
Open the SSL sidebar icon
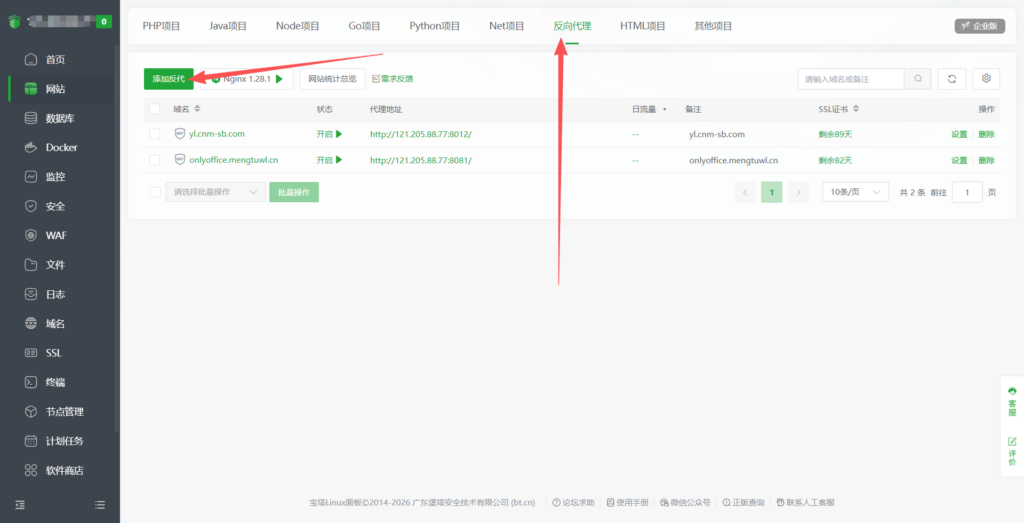tap(31, 353)
